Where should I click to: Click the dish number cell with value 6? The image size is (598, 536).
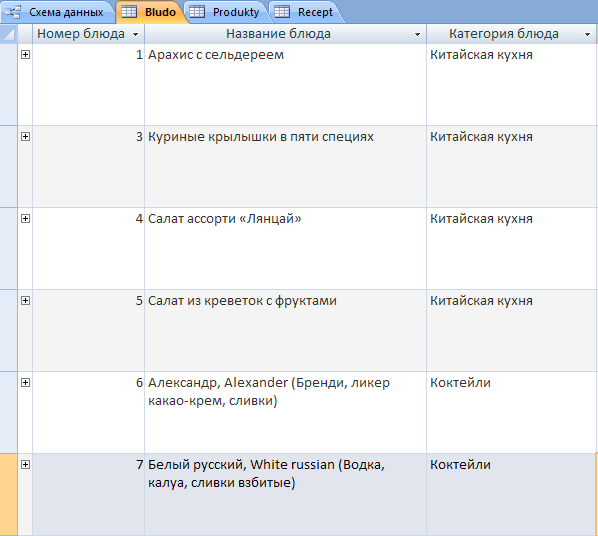point(88,413)
